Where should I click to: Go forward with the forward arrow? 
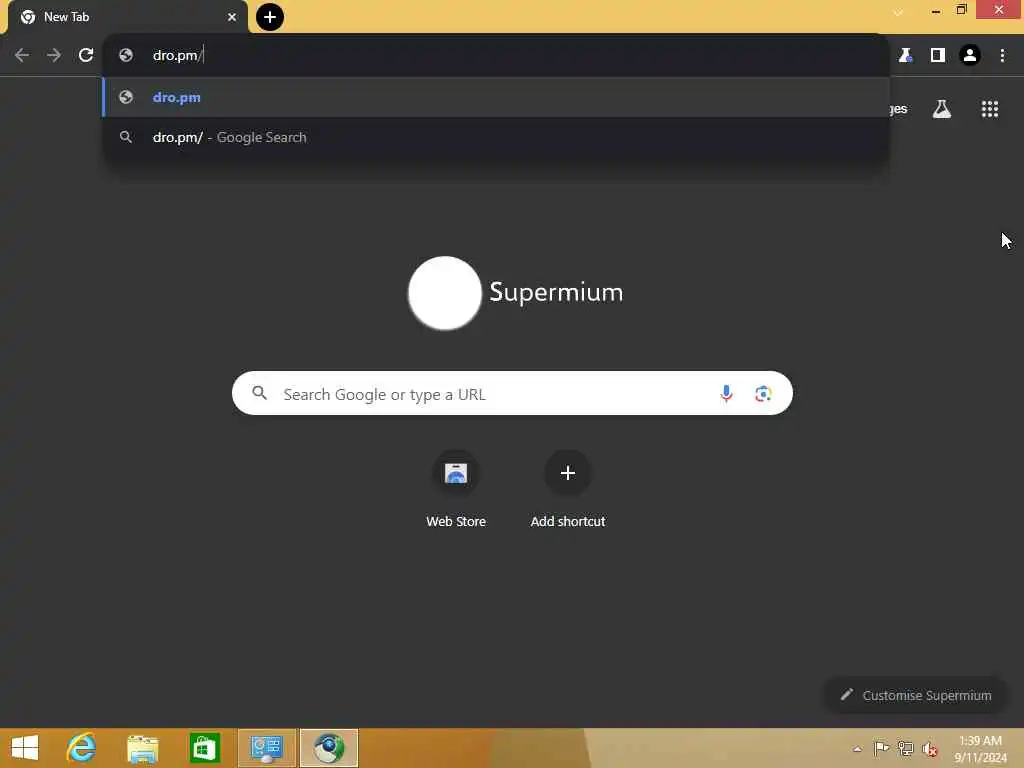pyautogui.click(x=54, y=55)
